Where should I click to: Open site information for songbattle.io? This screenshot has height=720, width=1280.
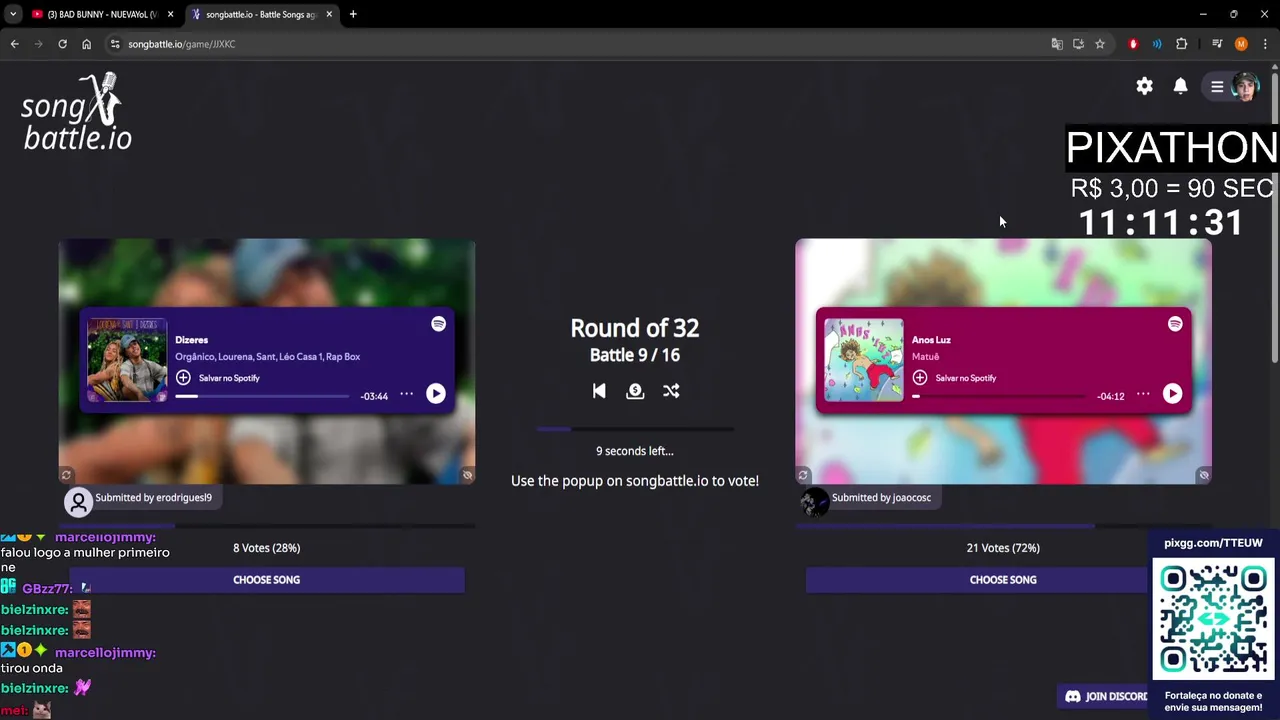[x=115, y=44]
